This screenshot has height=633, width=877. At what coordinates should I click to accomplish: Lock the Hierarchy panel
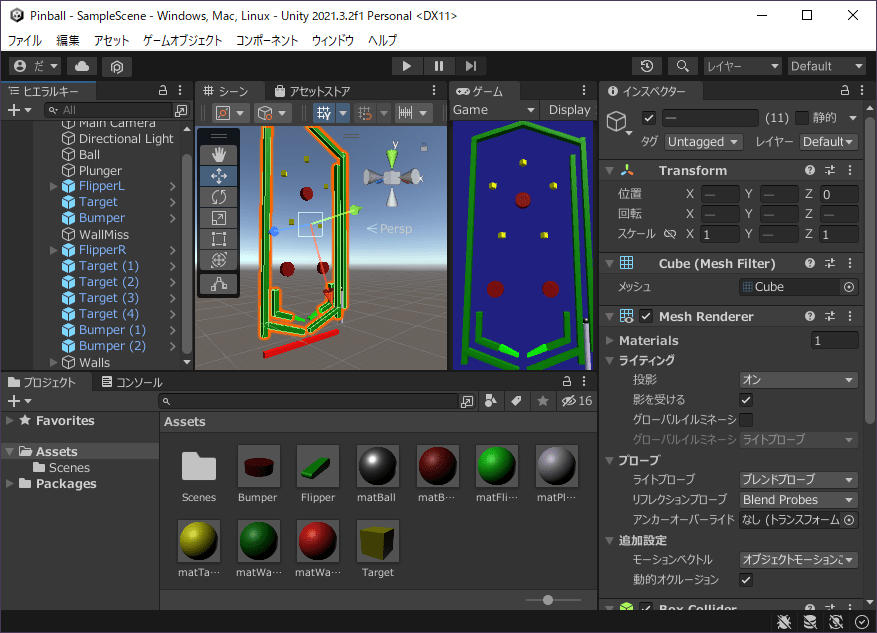(163, 90)
